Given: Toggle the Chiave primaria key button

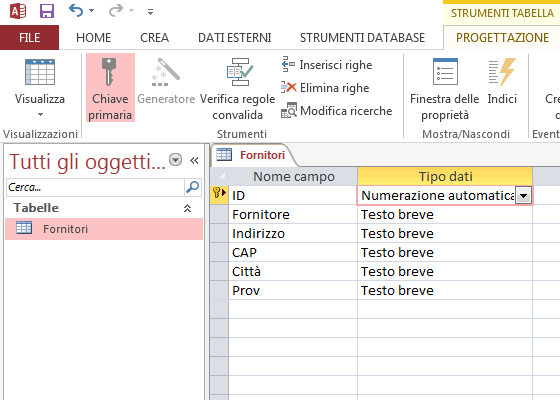Looking at the screenshot, I should [x=110, y=88].
